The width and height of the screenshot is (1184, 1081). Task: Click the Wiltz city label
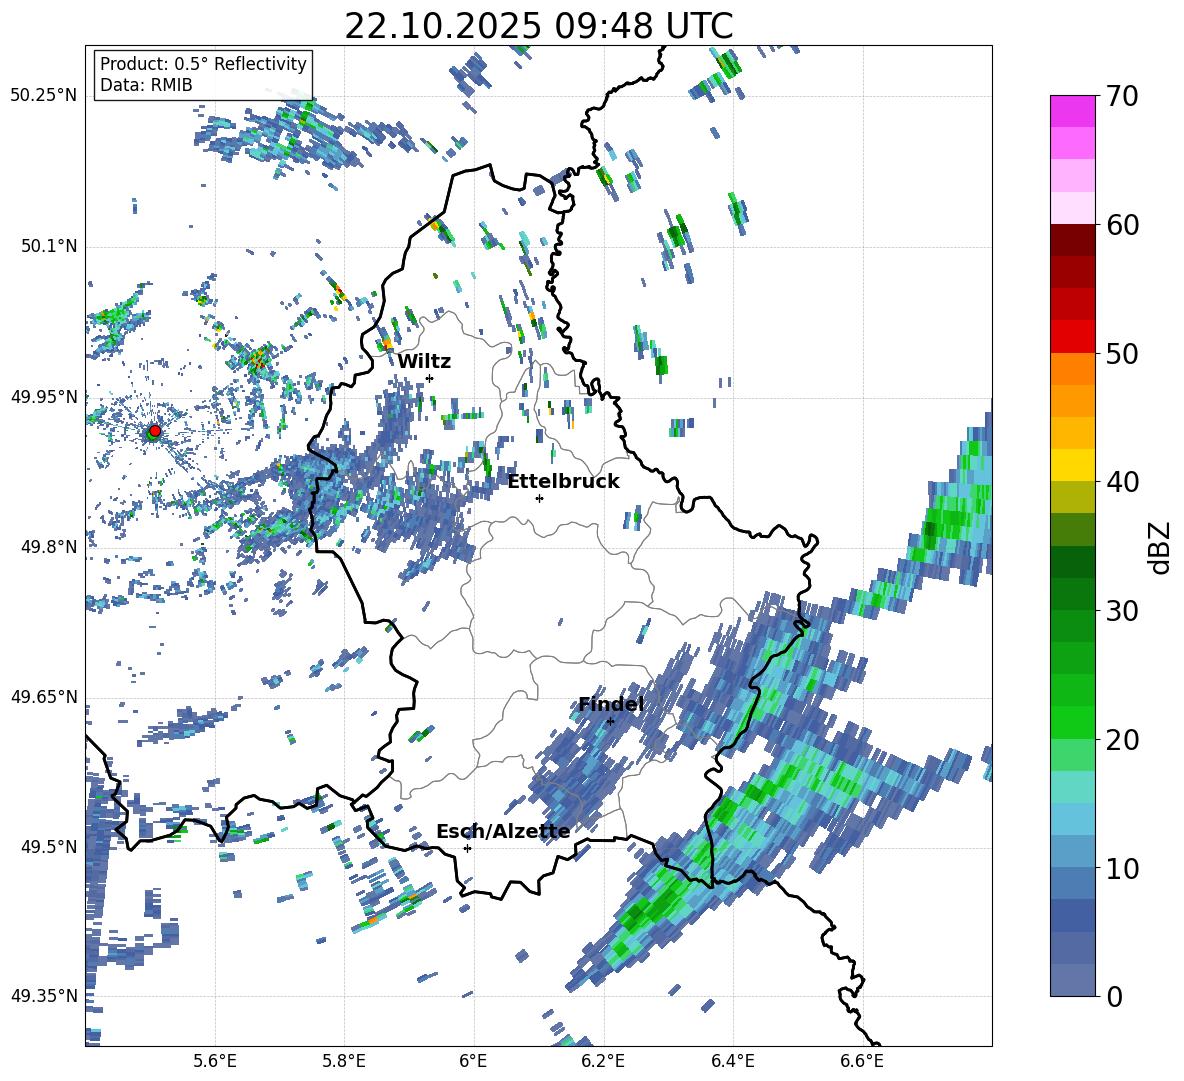click(424, 362)
